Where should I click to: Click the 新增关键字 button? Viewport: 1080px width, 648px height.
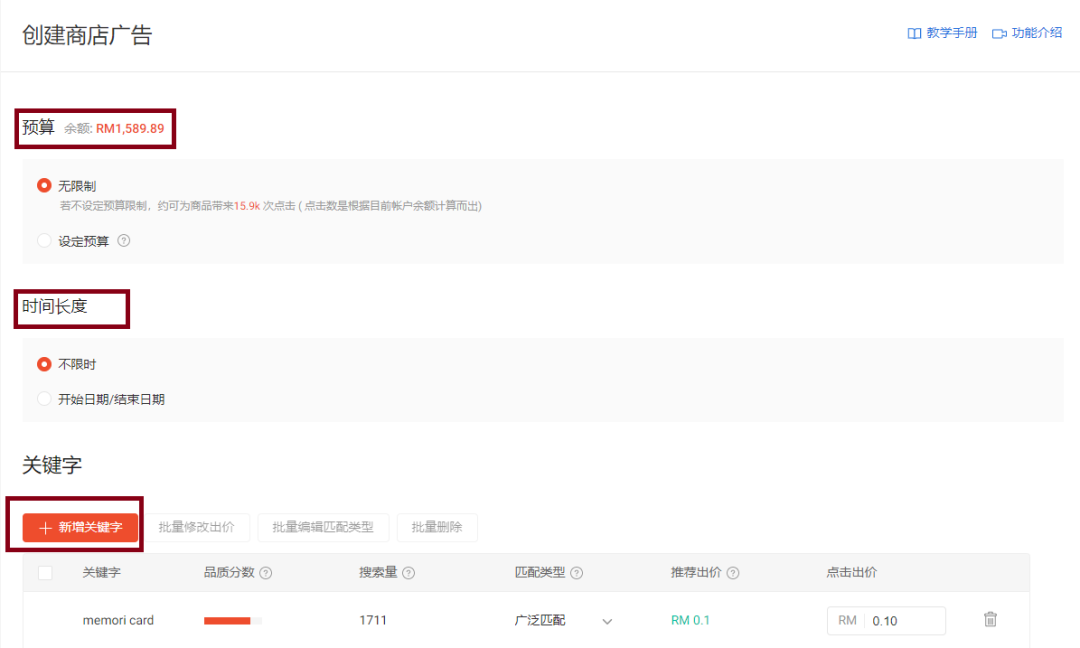80,527
